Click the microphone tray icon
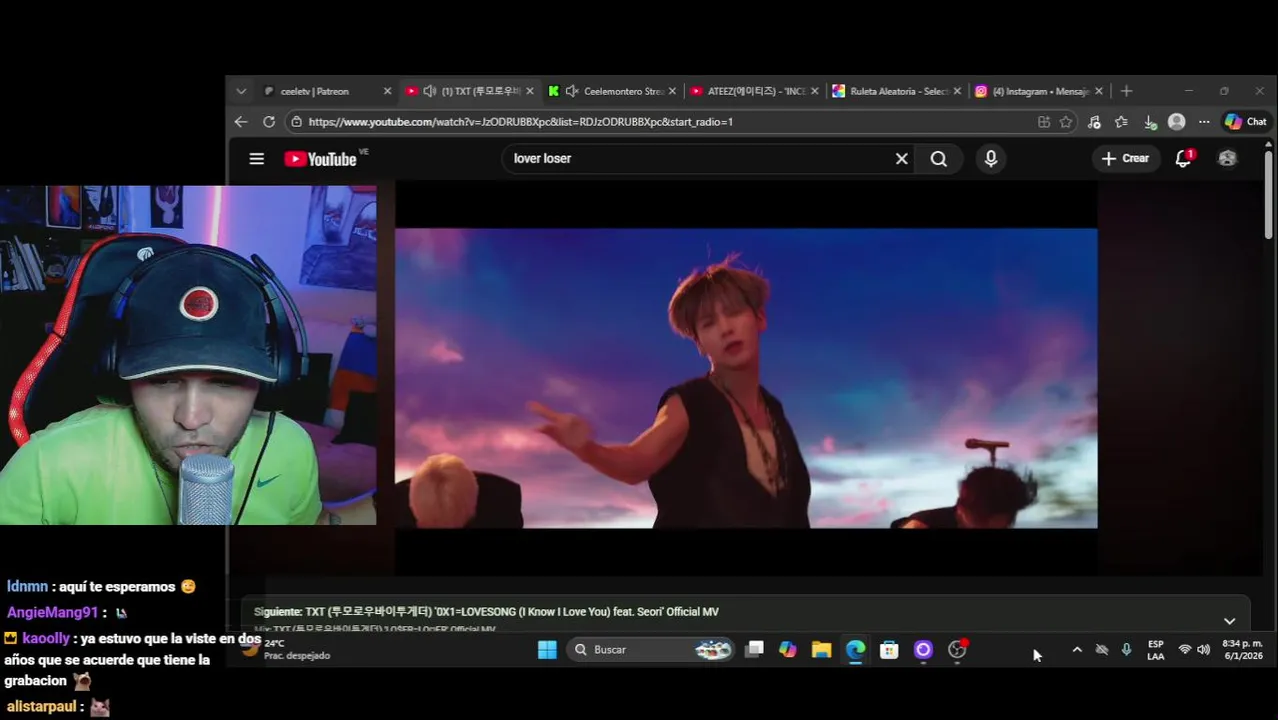 coord(1126,650)
